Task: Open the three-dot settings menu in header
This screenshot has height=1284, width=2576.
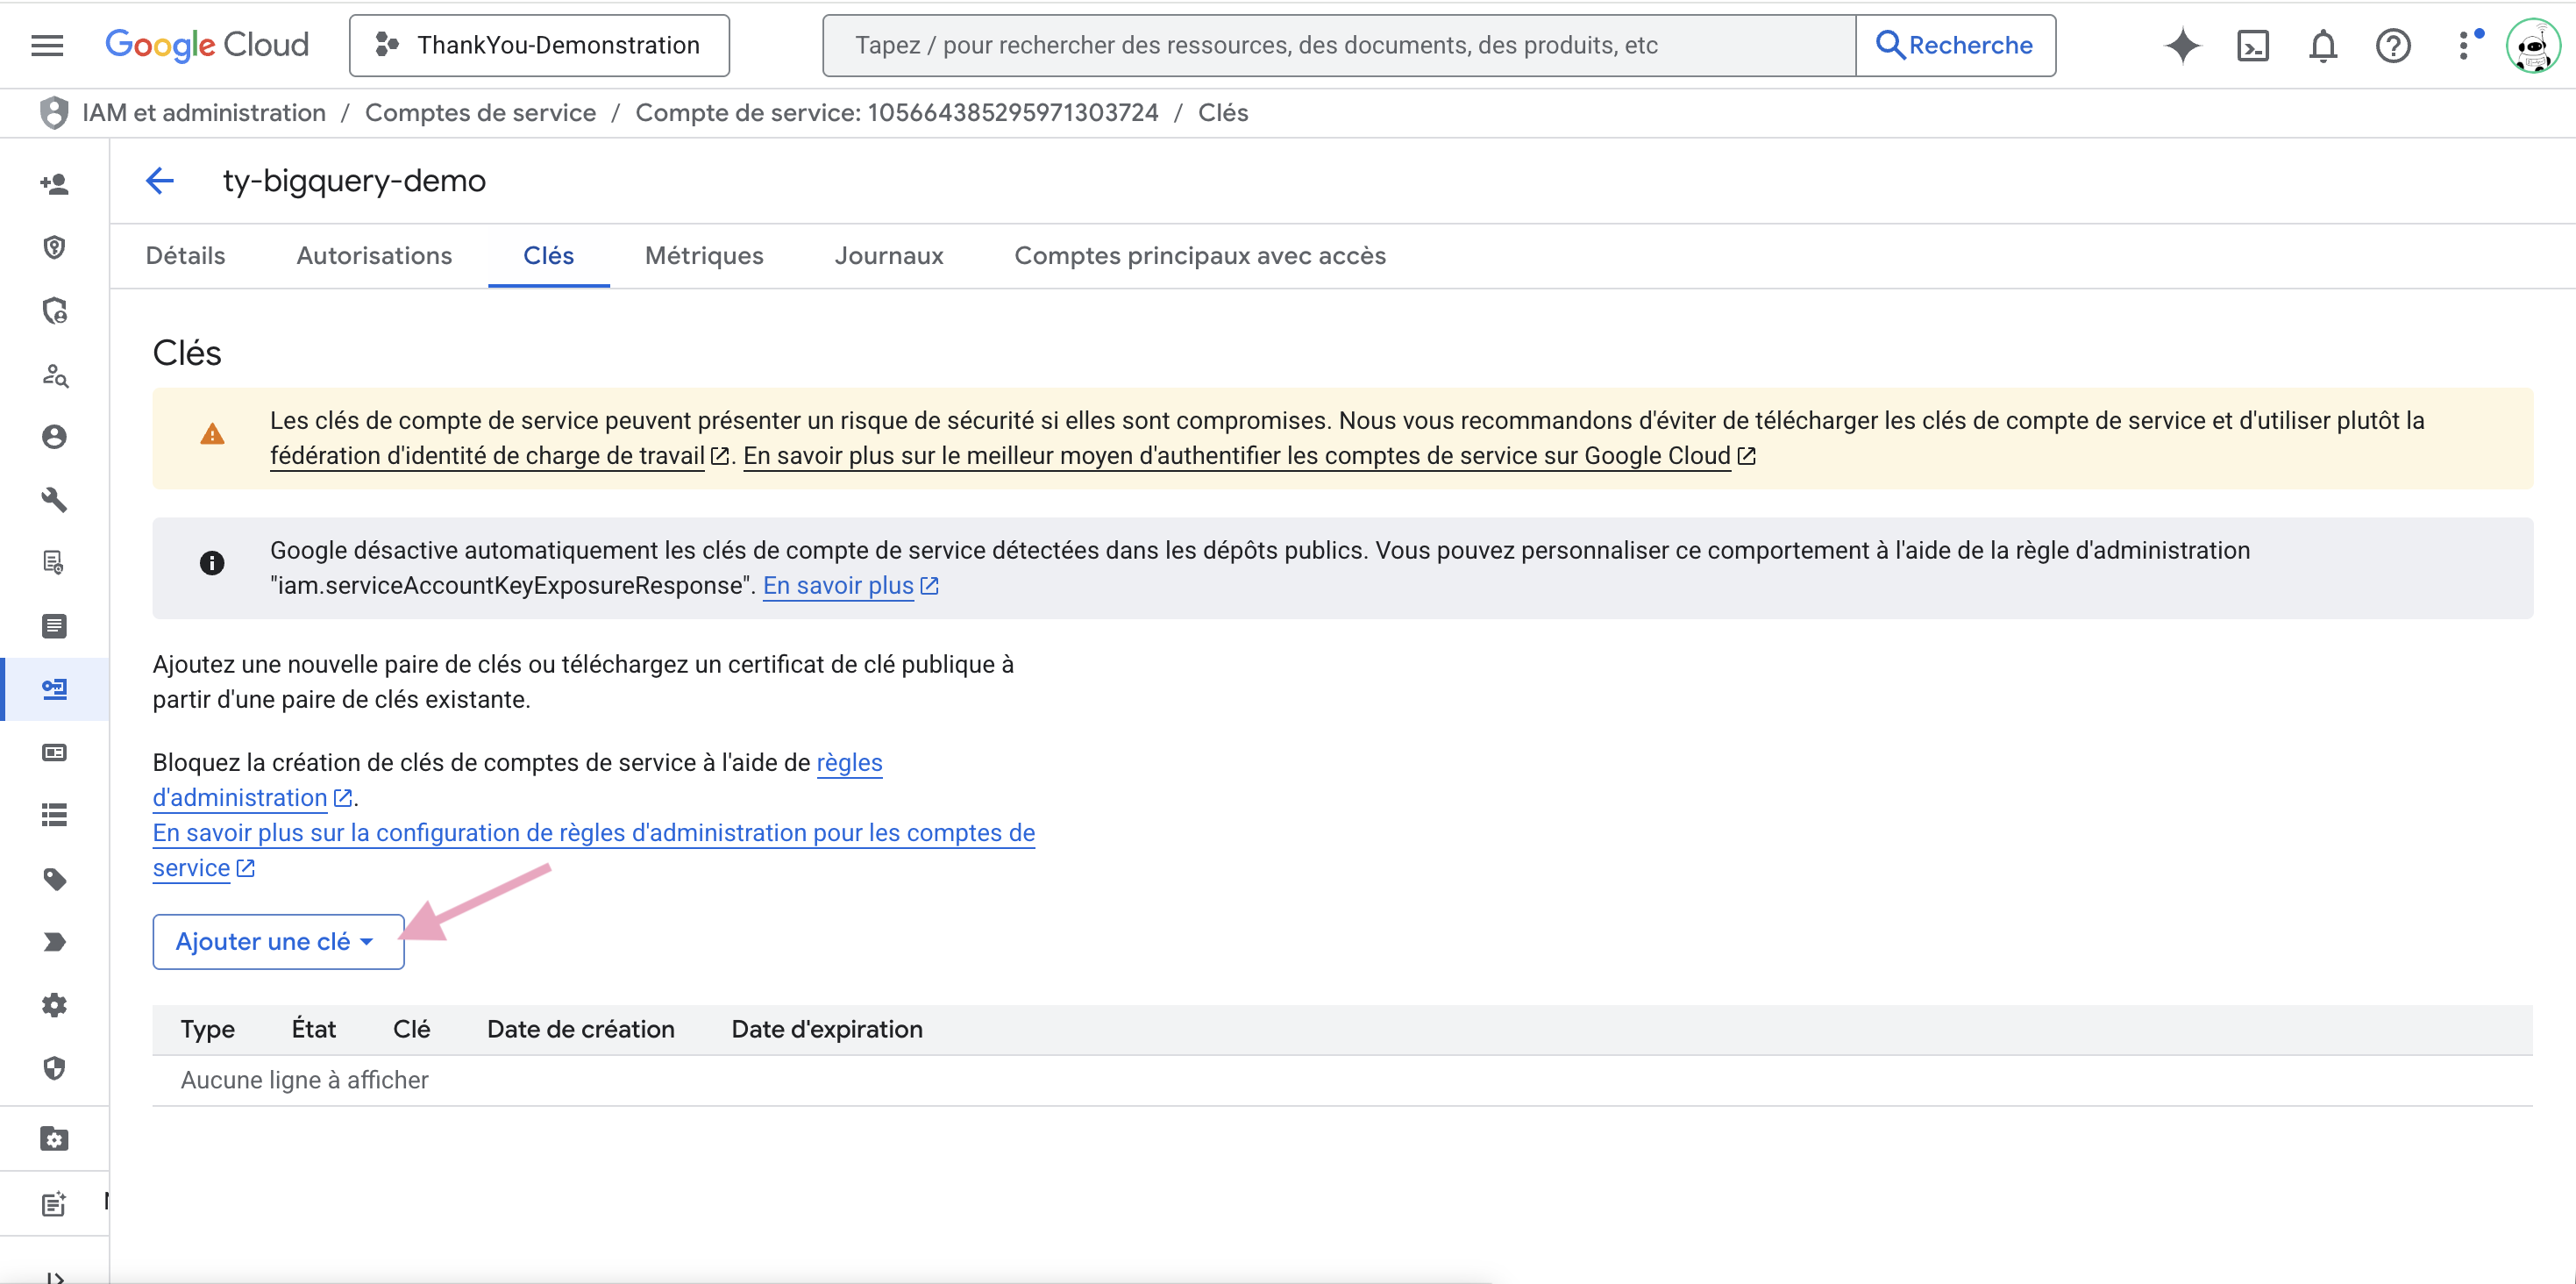Action: 2463,45
